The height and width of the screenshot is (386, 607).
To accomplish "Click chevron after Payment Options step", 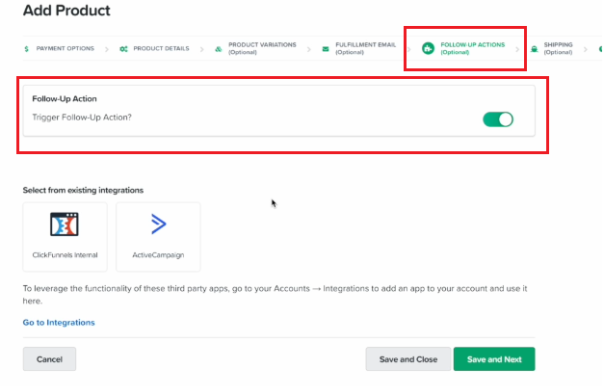I will pyautogui.click(x=107, y=49).
